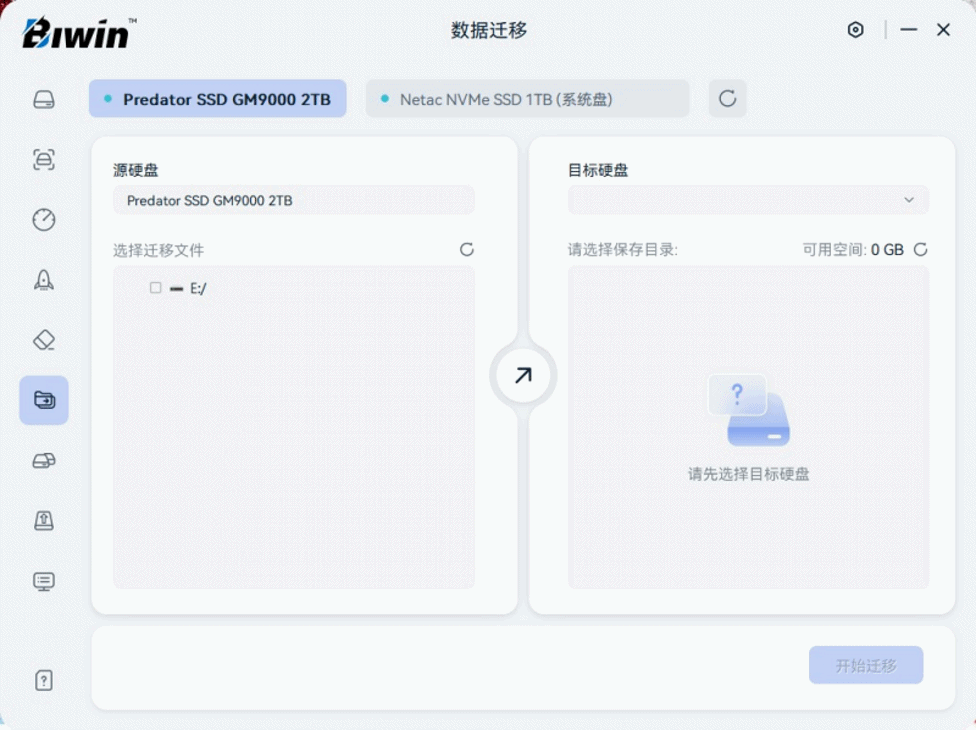Open help question mark icon
Screen dimensions: 976x730
pyautogui.click(x=44, y=680)
